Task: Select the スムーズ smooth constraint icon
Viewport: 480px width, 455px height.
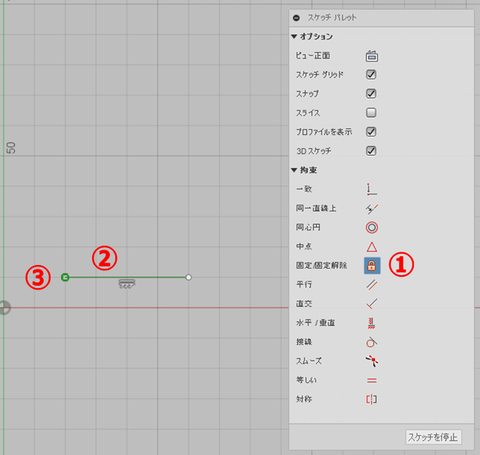Action: point(372,361)
